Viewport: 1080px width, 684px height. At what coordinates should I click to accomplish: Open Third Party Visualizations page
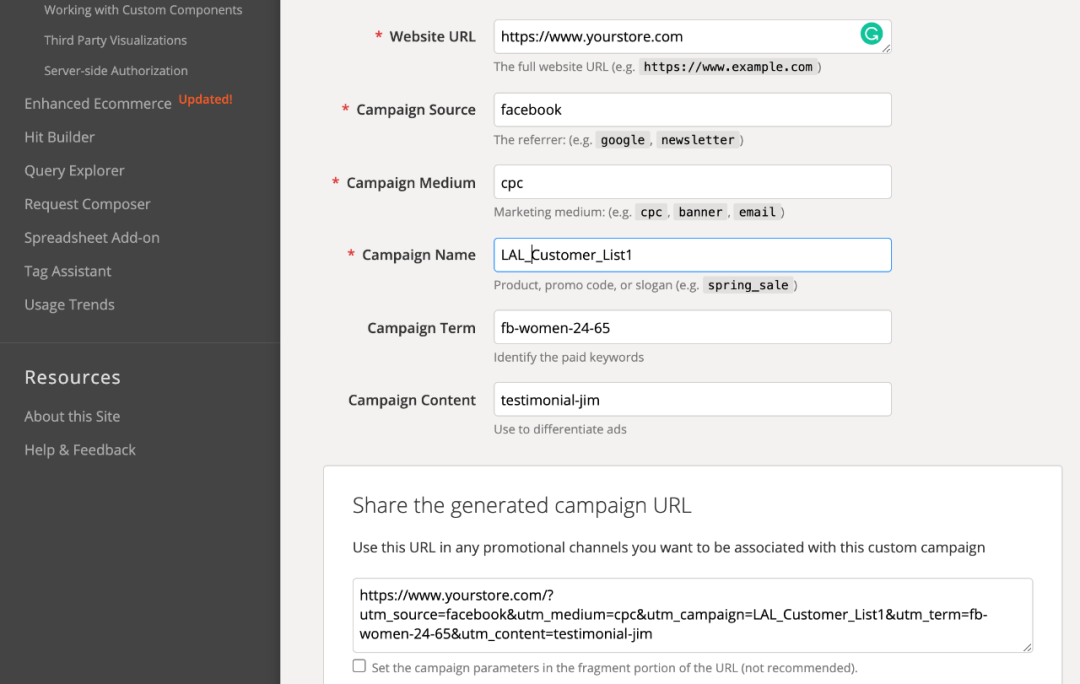coord(116,40)
